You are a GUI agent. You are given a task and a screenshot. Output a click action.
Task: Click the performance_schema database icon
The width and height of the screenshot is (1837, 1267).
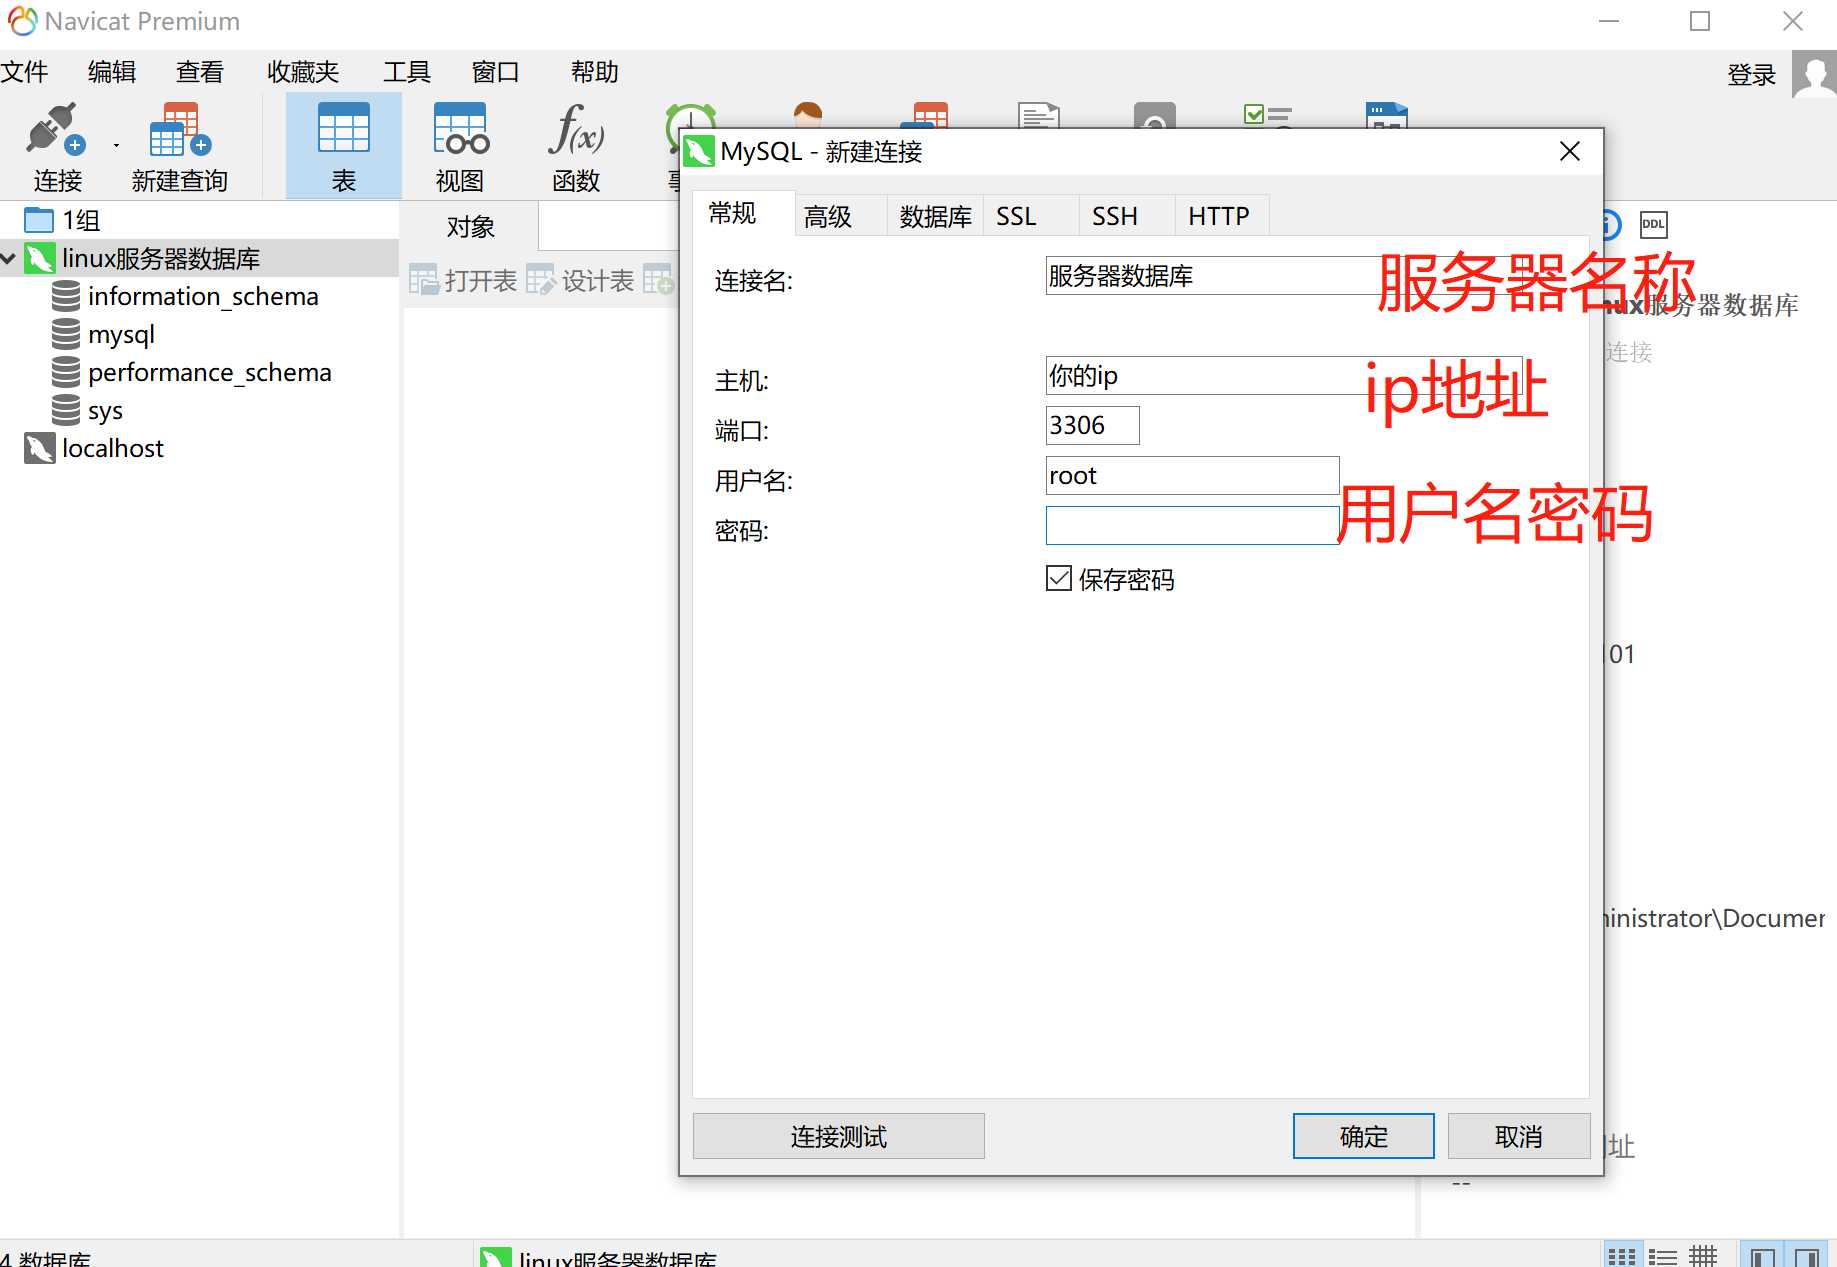pos(66,372)
